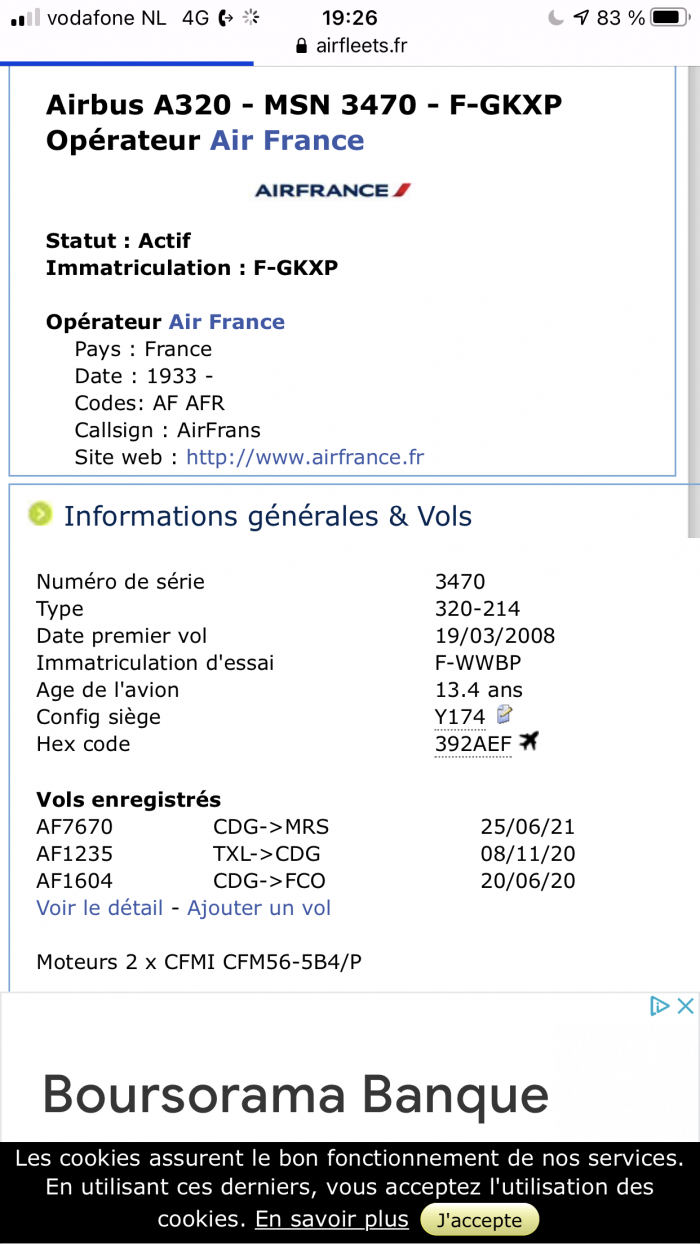
Task: Open Voir le détail flights link
Action: coord(99,908)
